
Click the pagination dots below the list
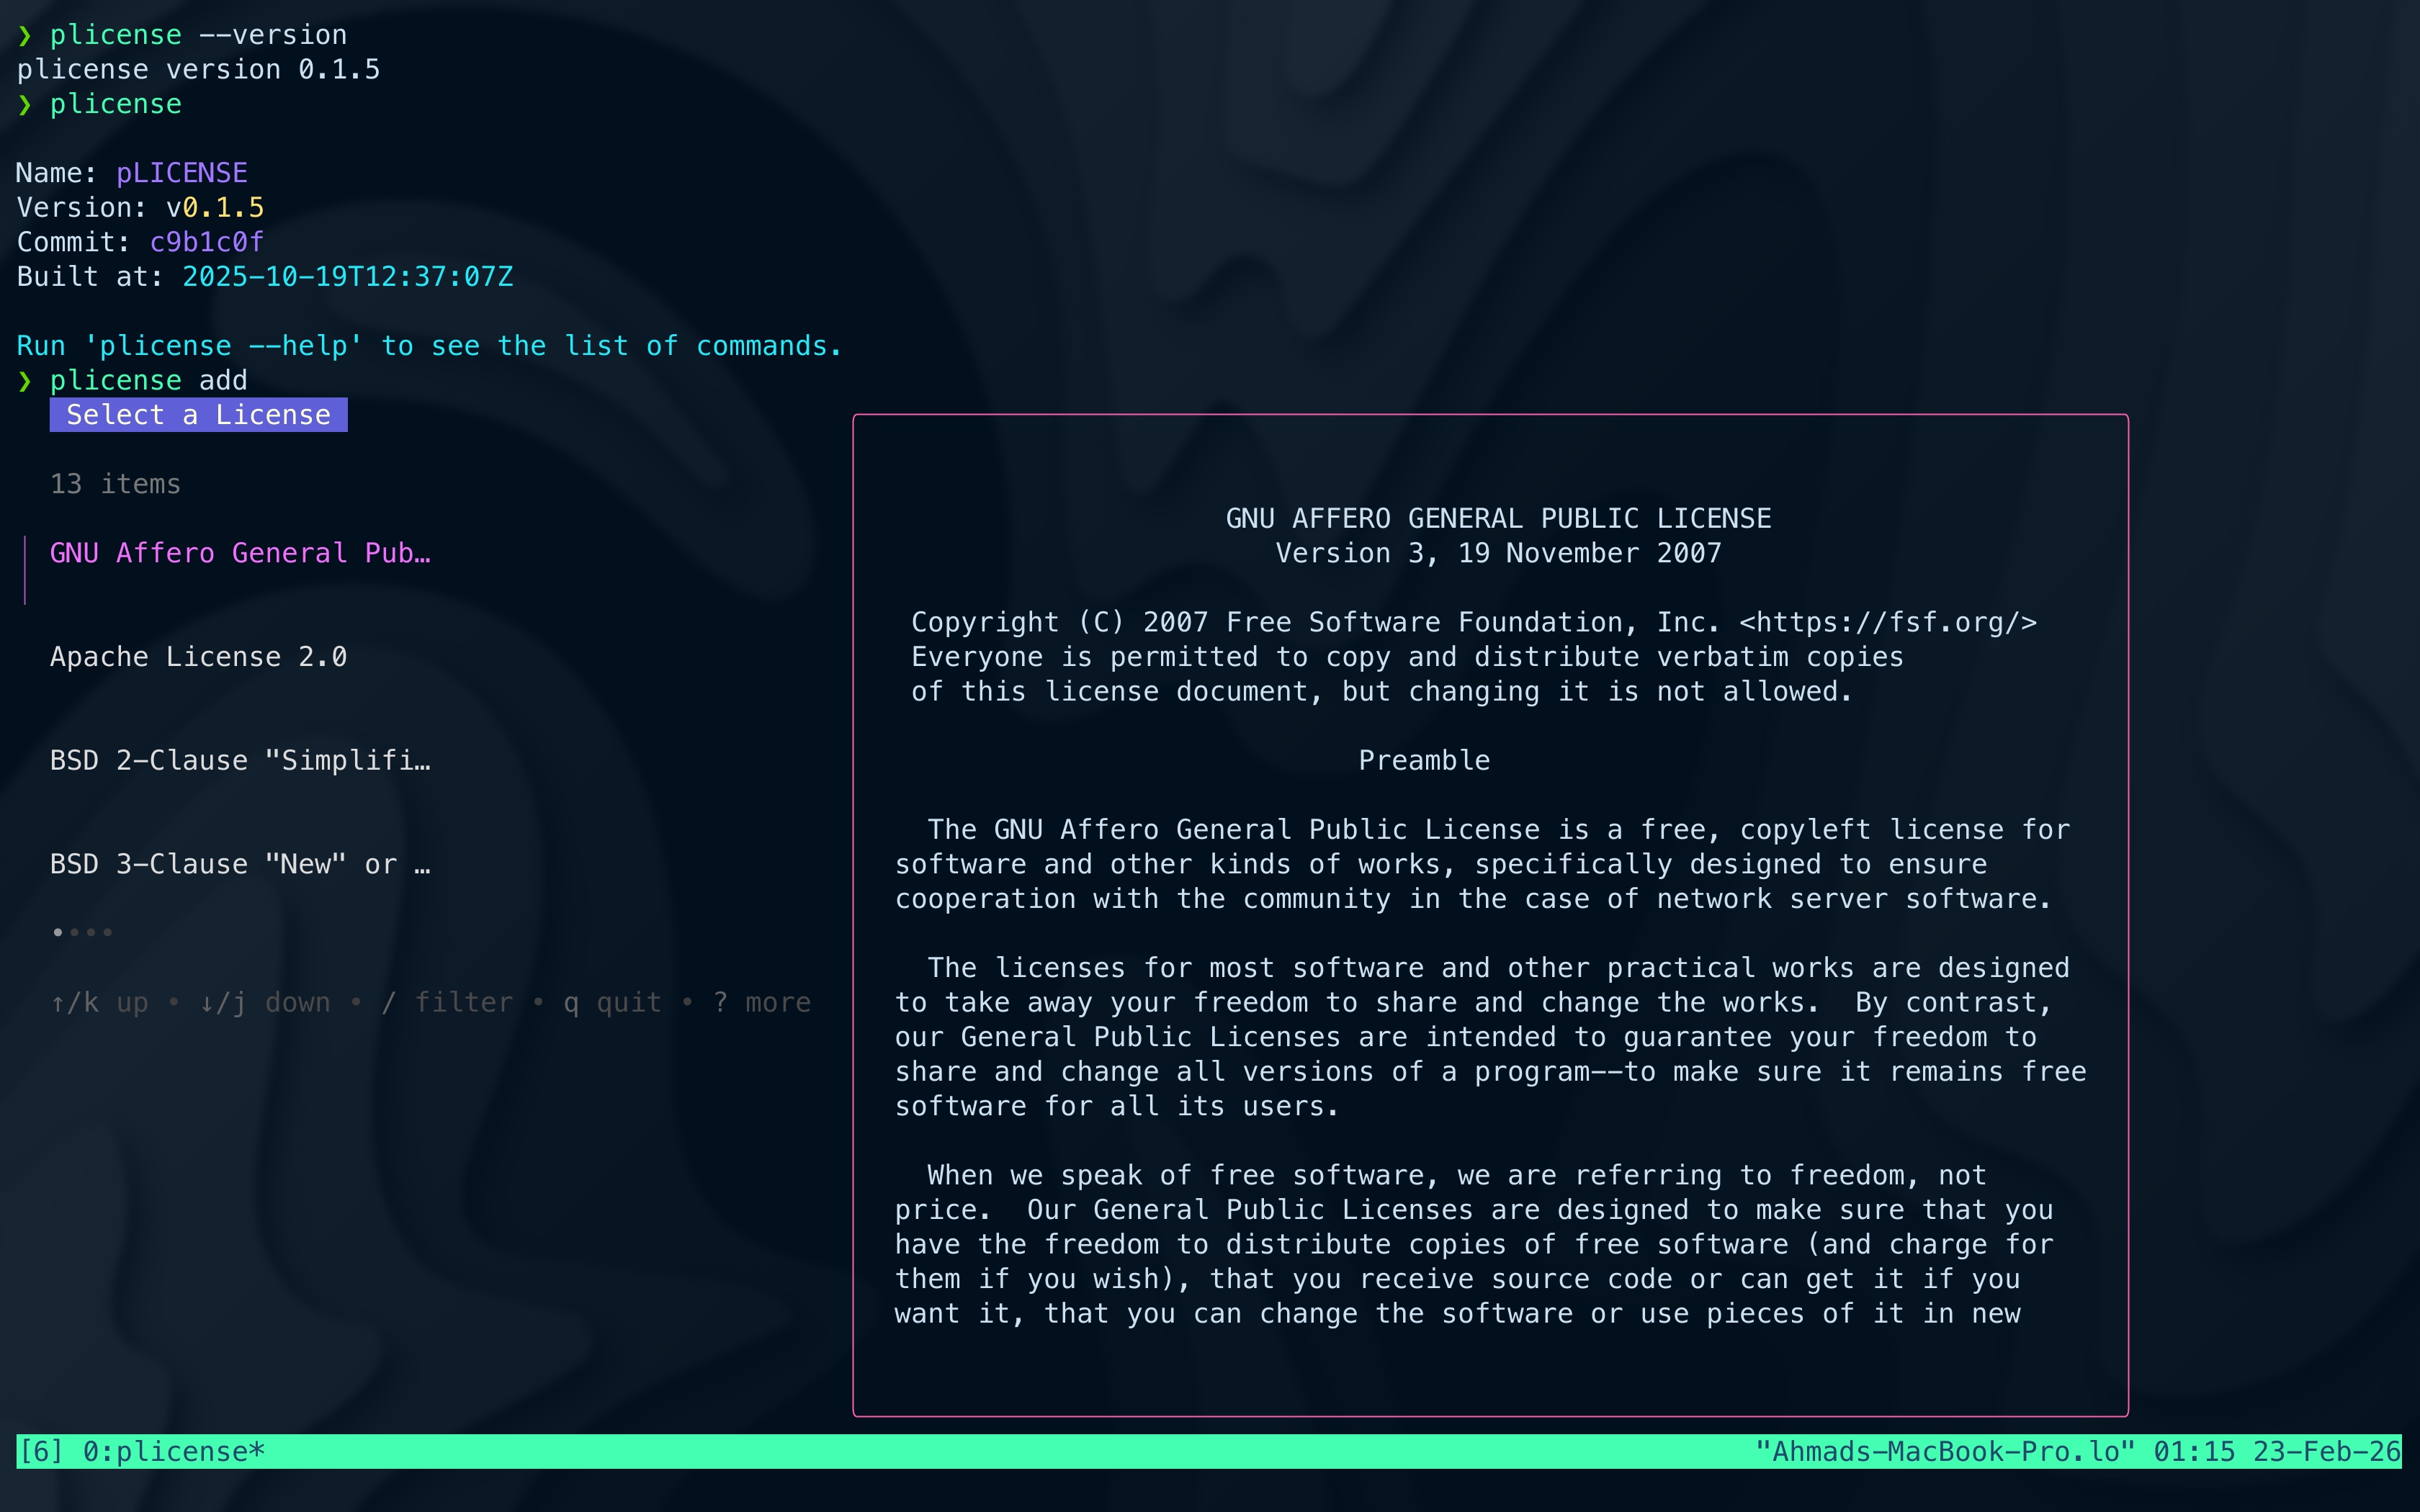82,932
